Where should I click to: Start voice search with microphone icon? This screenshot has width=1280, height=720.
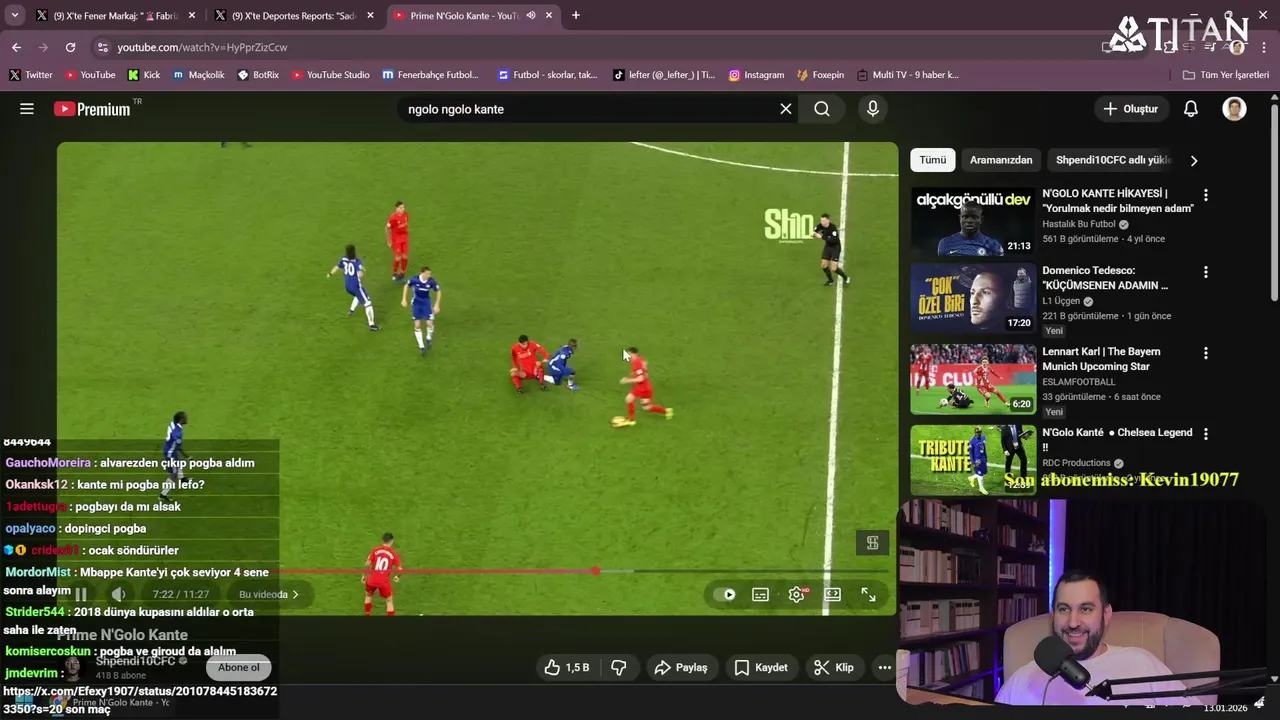(873, 109)
